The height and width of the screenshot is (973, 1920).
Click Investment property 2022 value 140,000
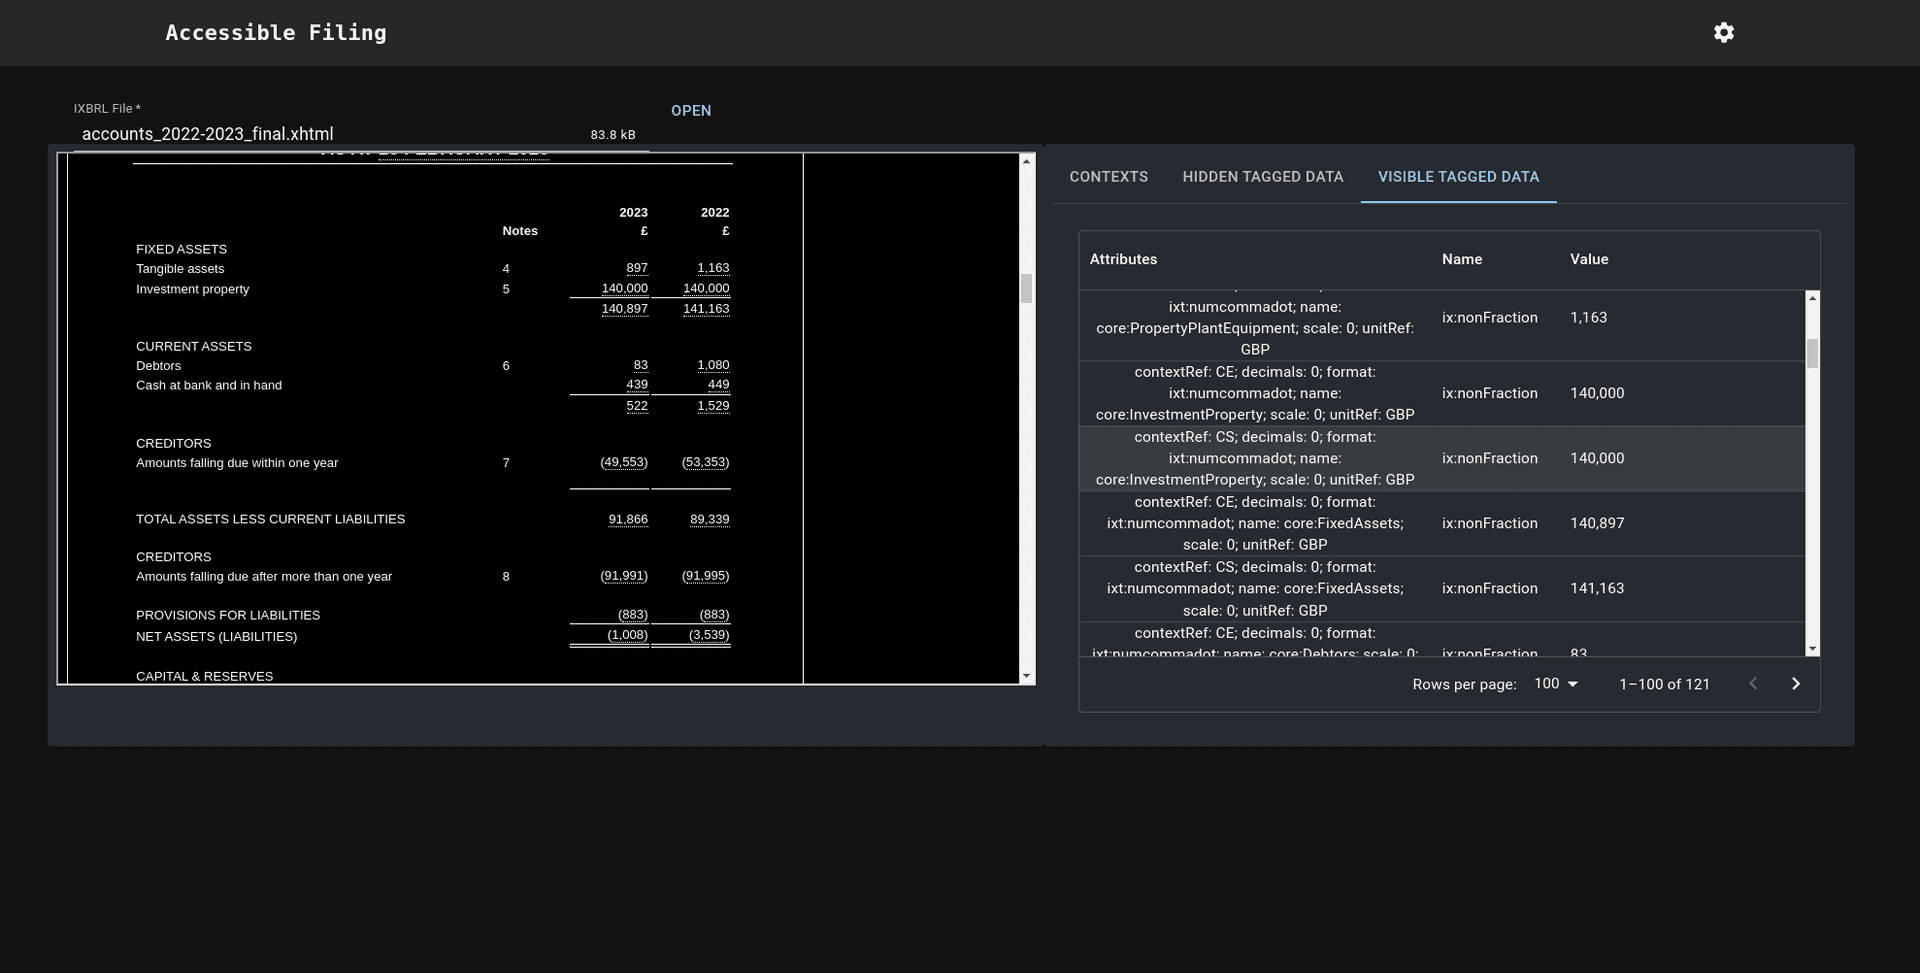pyautogui.click(x=706, y=288)
